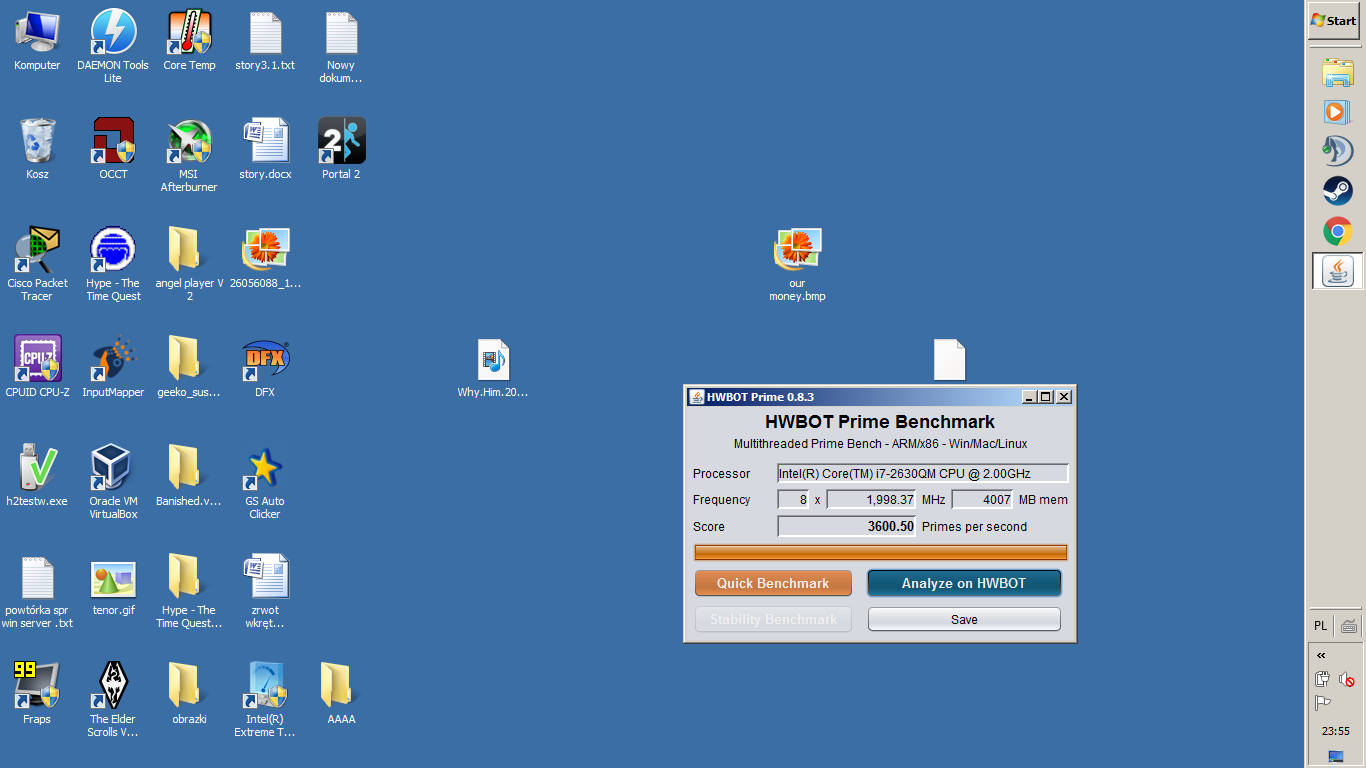
Task: Select the powtórka spr win server .txt
Action: [x=37, y=591]
